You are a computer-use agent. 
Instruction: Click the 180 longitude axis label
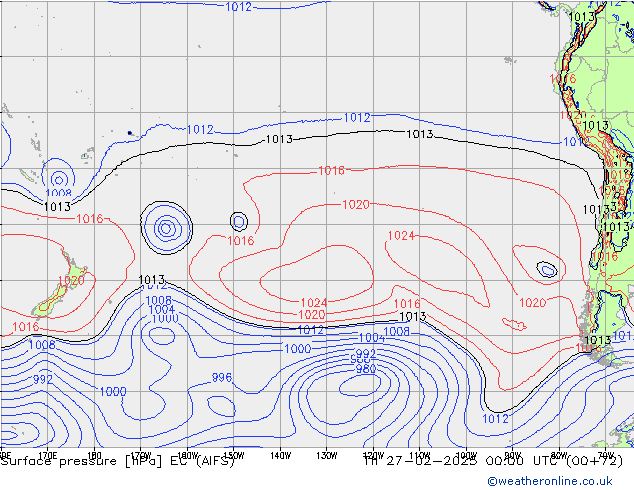click(94, 454)
